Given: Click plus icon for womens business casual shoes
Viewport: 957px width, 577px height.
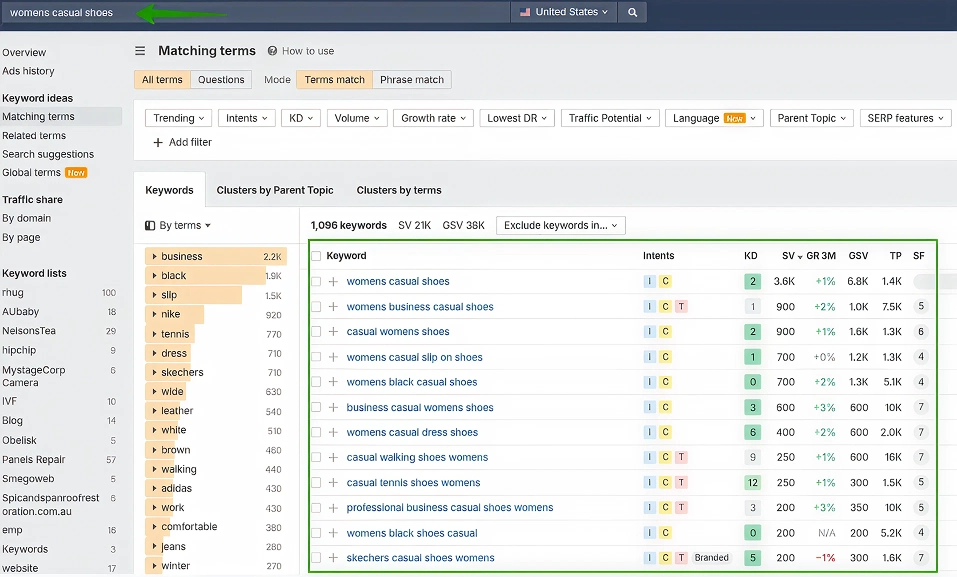Looking at the screenshot, I should (x=333, y=307).
